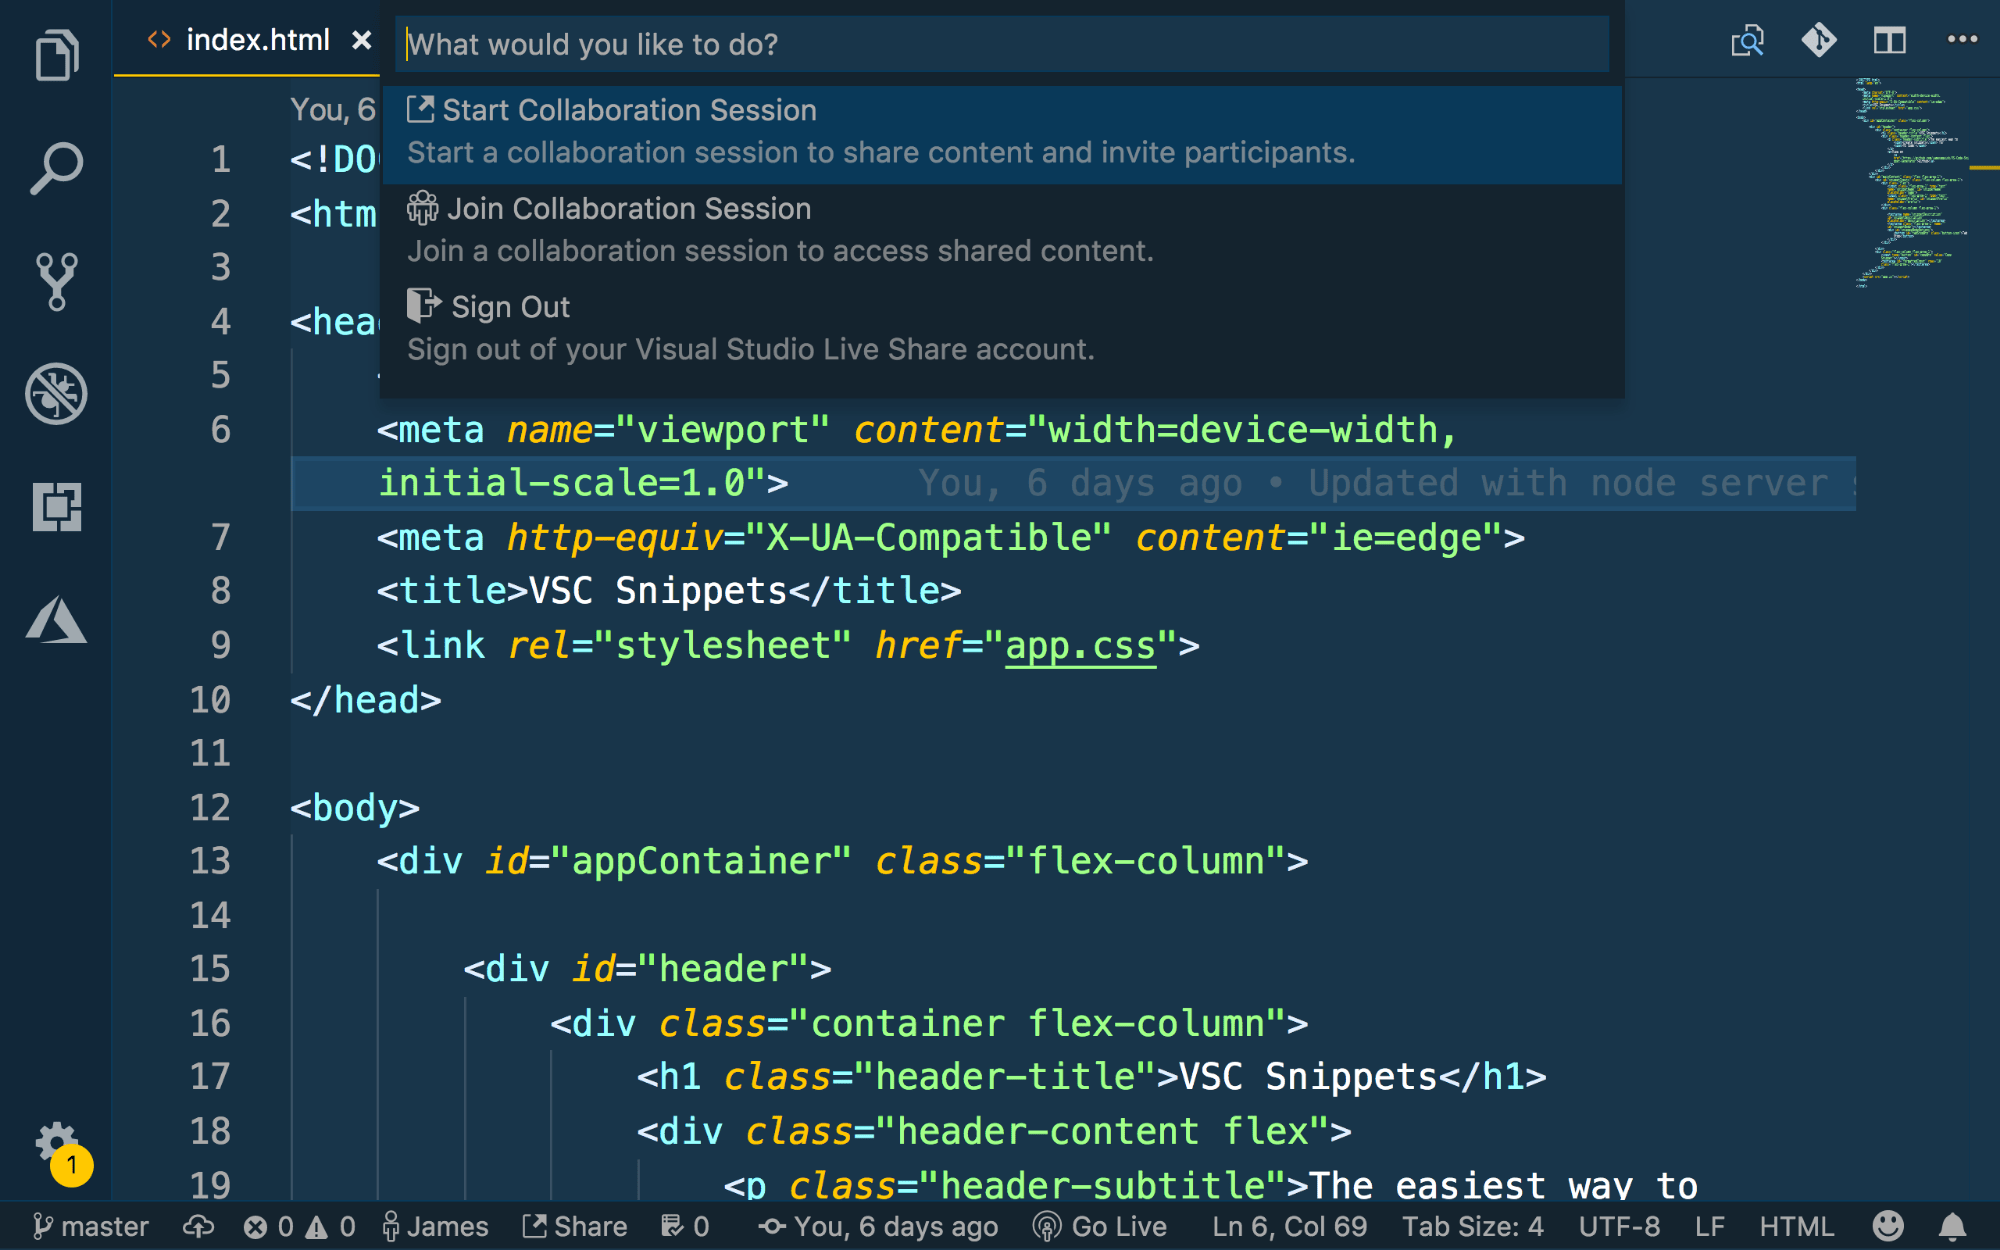Click the Manage gear icon
The image size is (2000, 1250).
click(56, 1141)
